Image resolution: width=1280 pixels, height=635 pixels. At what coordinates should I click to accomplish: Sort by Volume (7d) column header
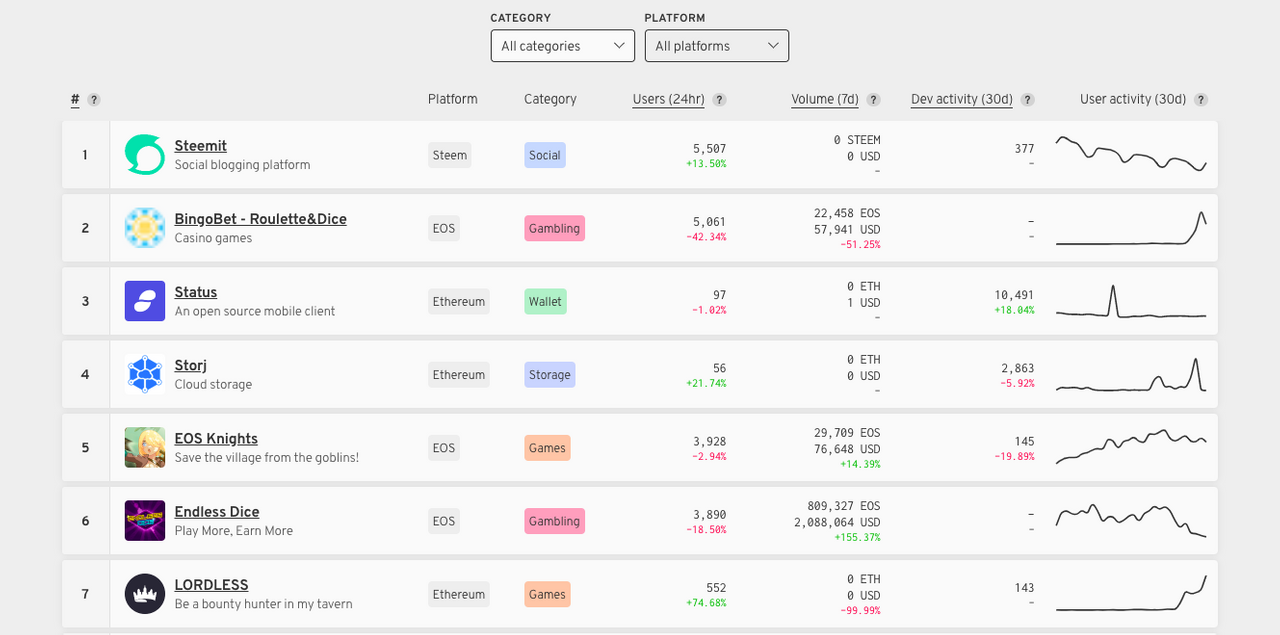click(825, 100)
